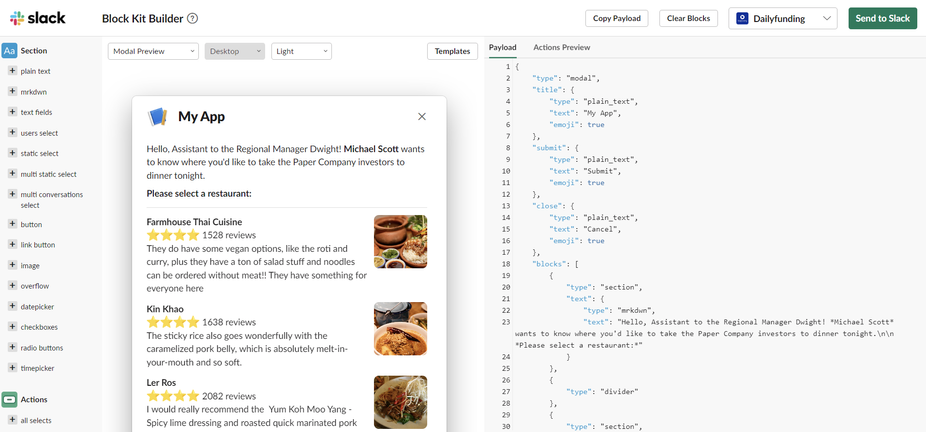Expand the Dailyfunding workspace selector
Screen dimensions: 926x432
782,18
